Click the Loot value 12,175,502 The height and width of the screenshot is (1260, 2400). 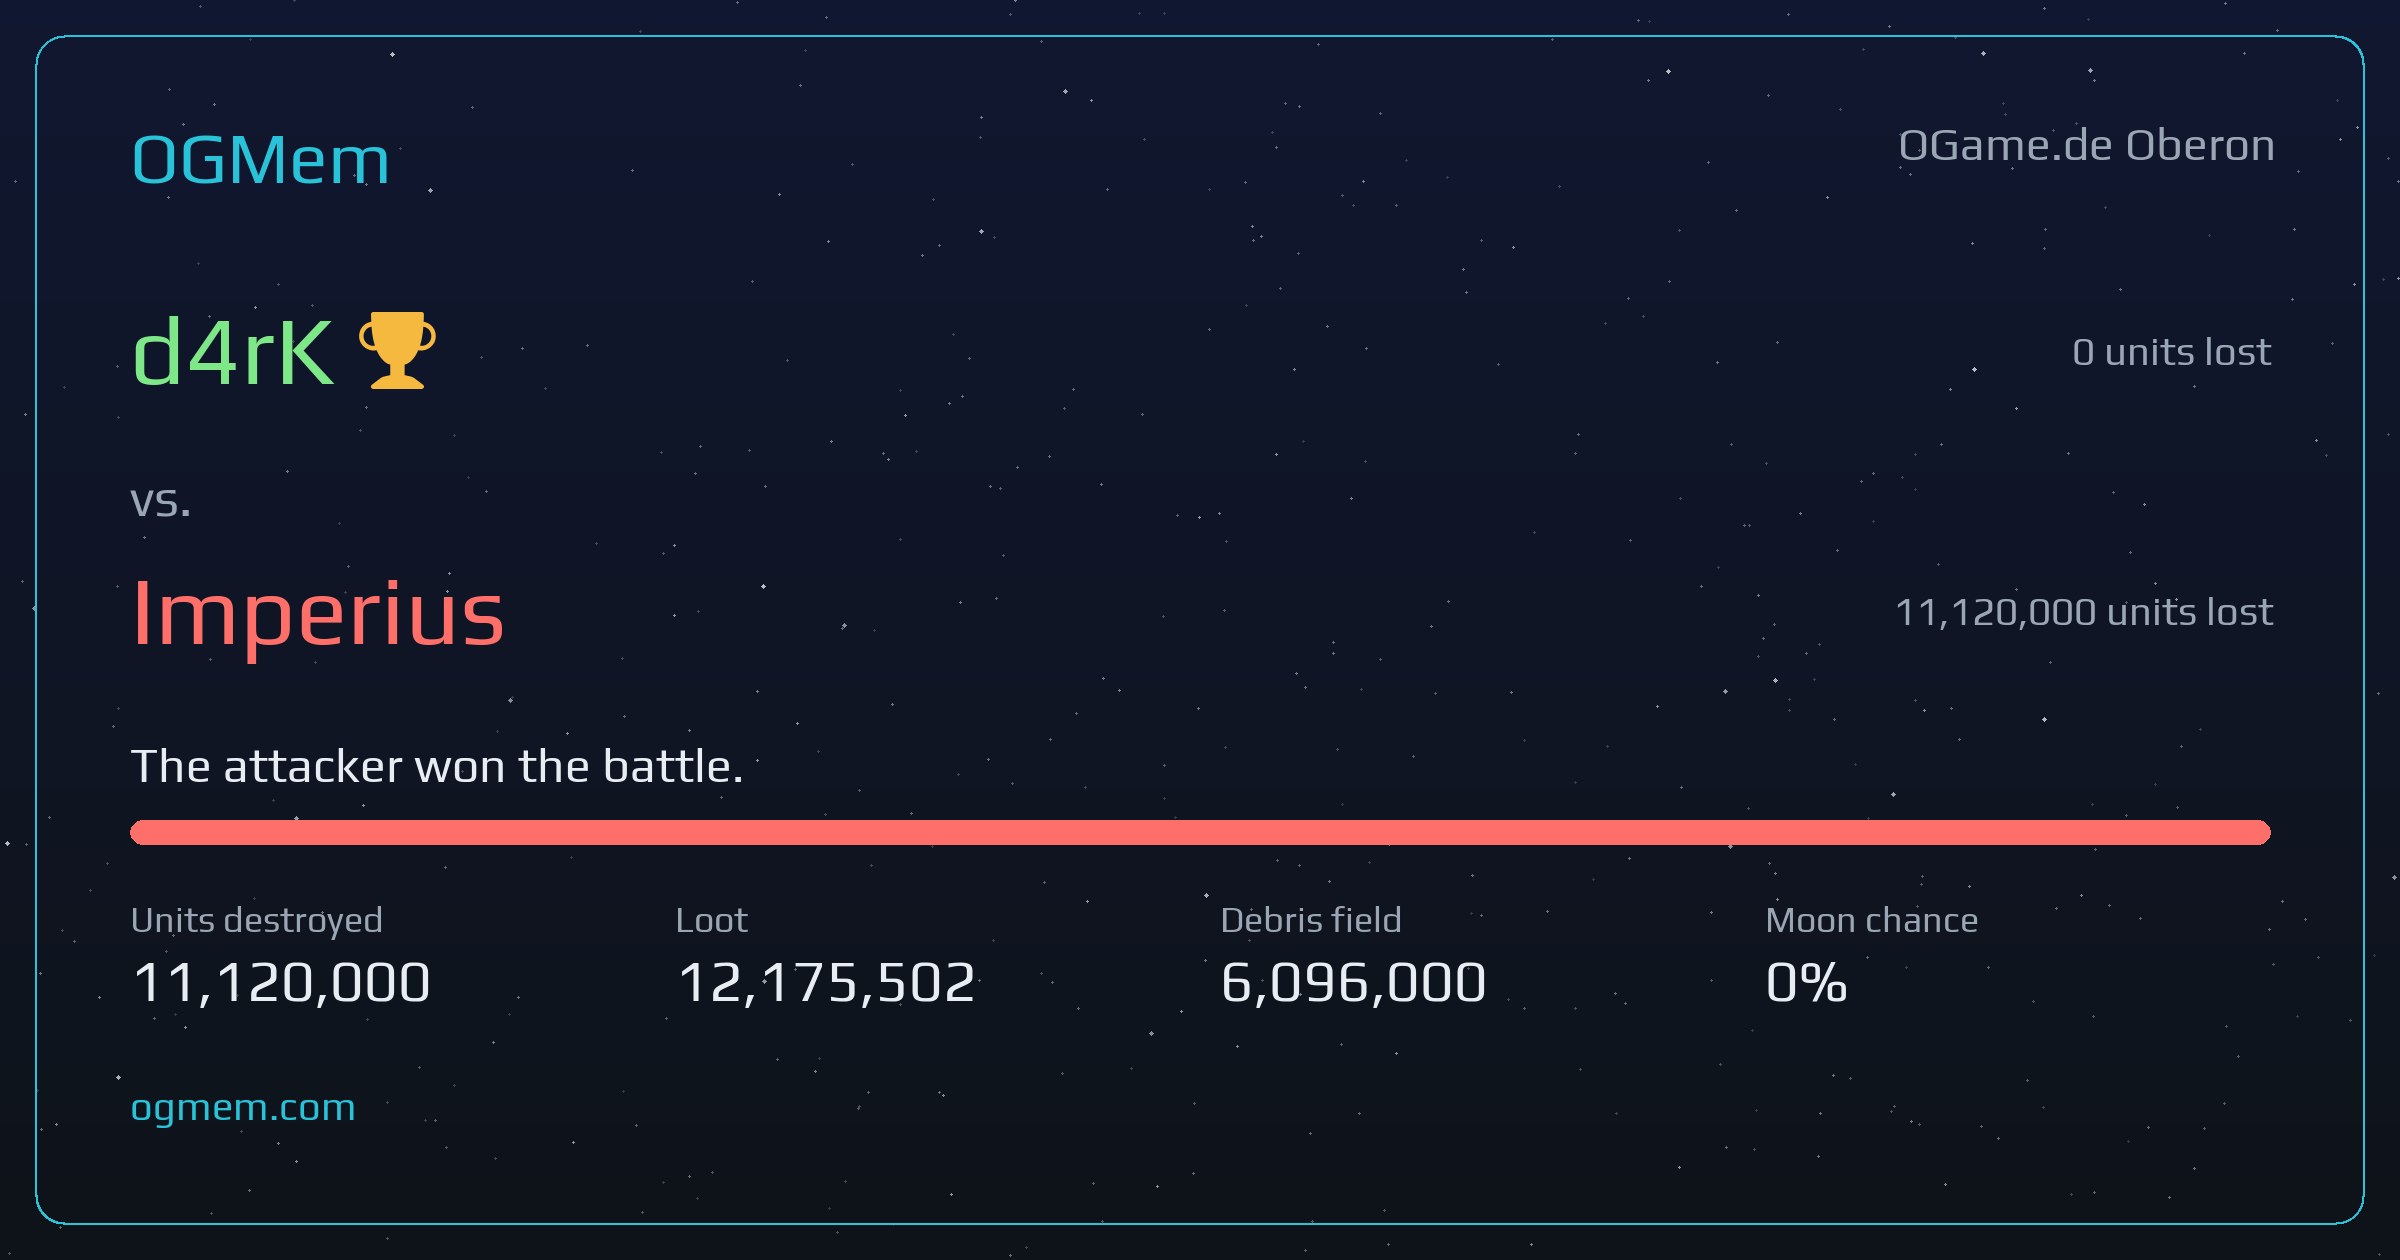click(826, 983)
